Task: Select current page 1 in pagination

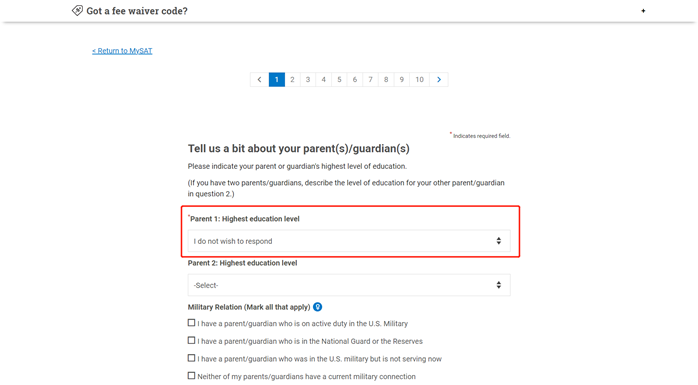Action: pos(277,80)
